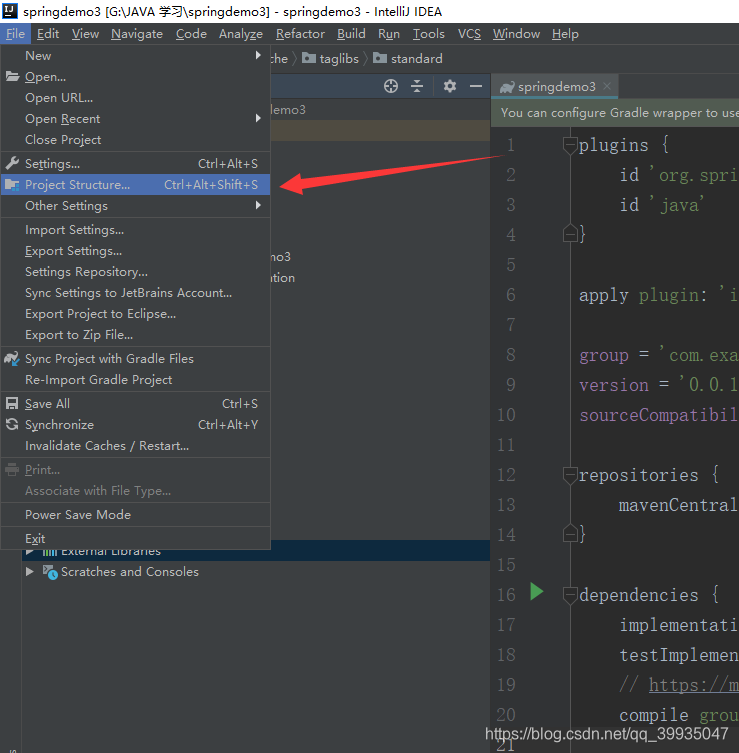Click the Settings wrench icon
The height and width of the screenshot is (753, 739).
tap(12, 163)
